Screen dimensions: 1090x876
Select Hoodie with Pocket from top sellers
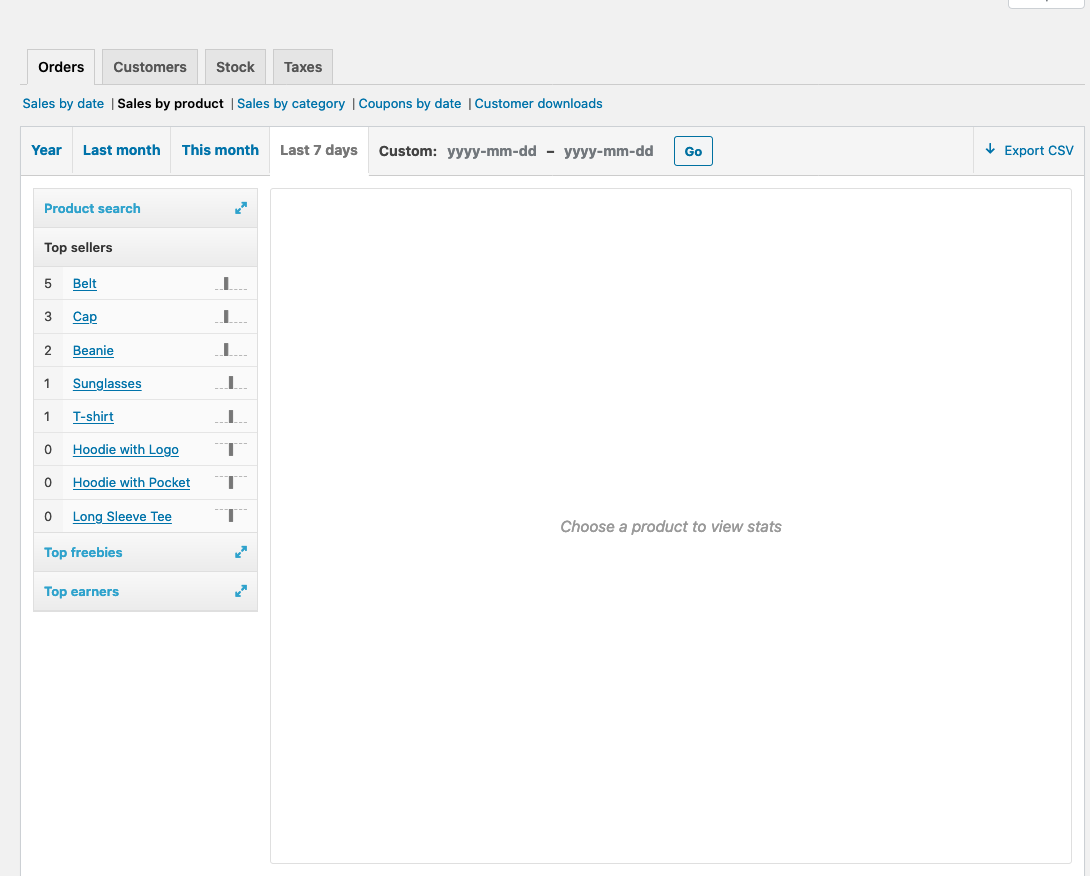tap(131, 482)
